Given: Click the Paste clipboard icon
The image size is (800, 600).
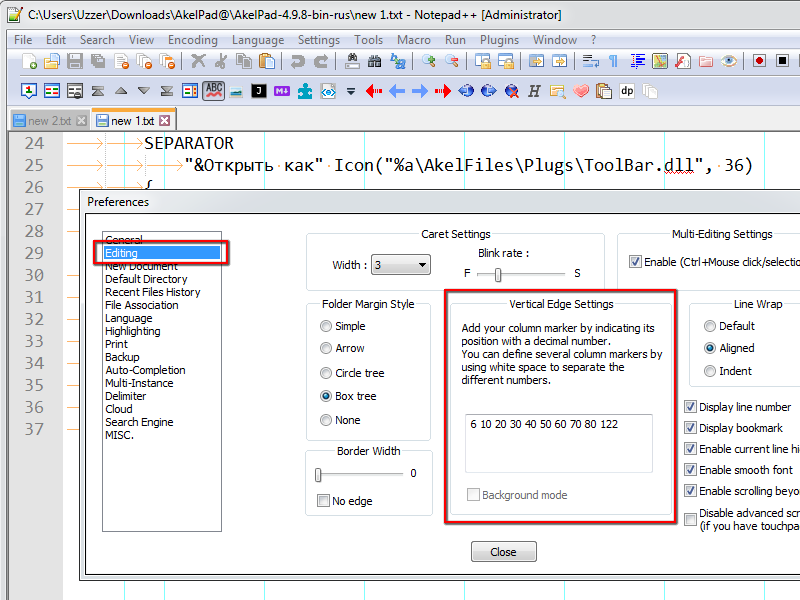Looking at the screenshot, I should (x=267, y=61).
